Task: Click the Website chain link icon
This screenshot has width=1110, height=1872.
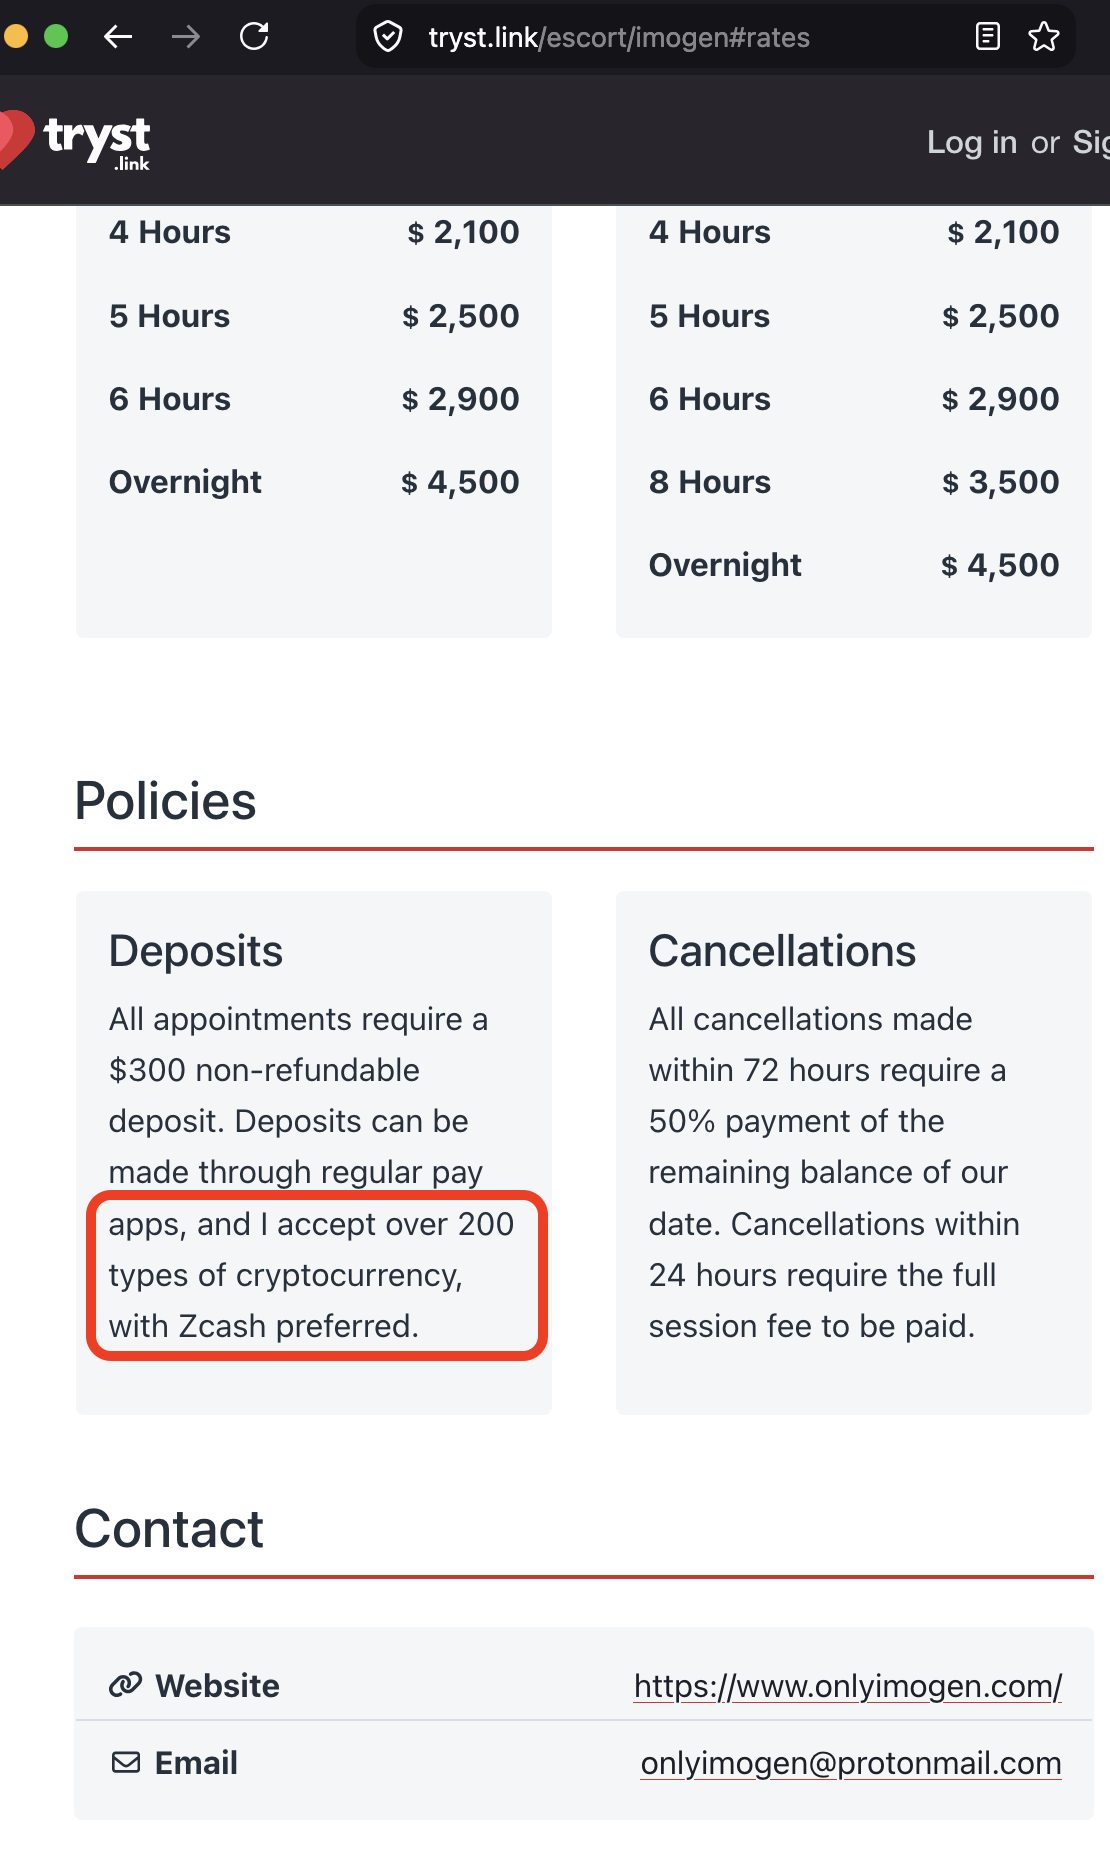Action: [125, 1685]
